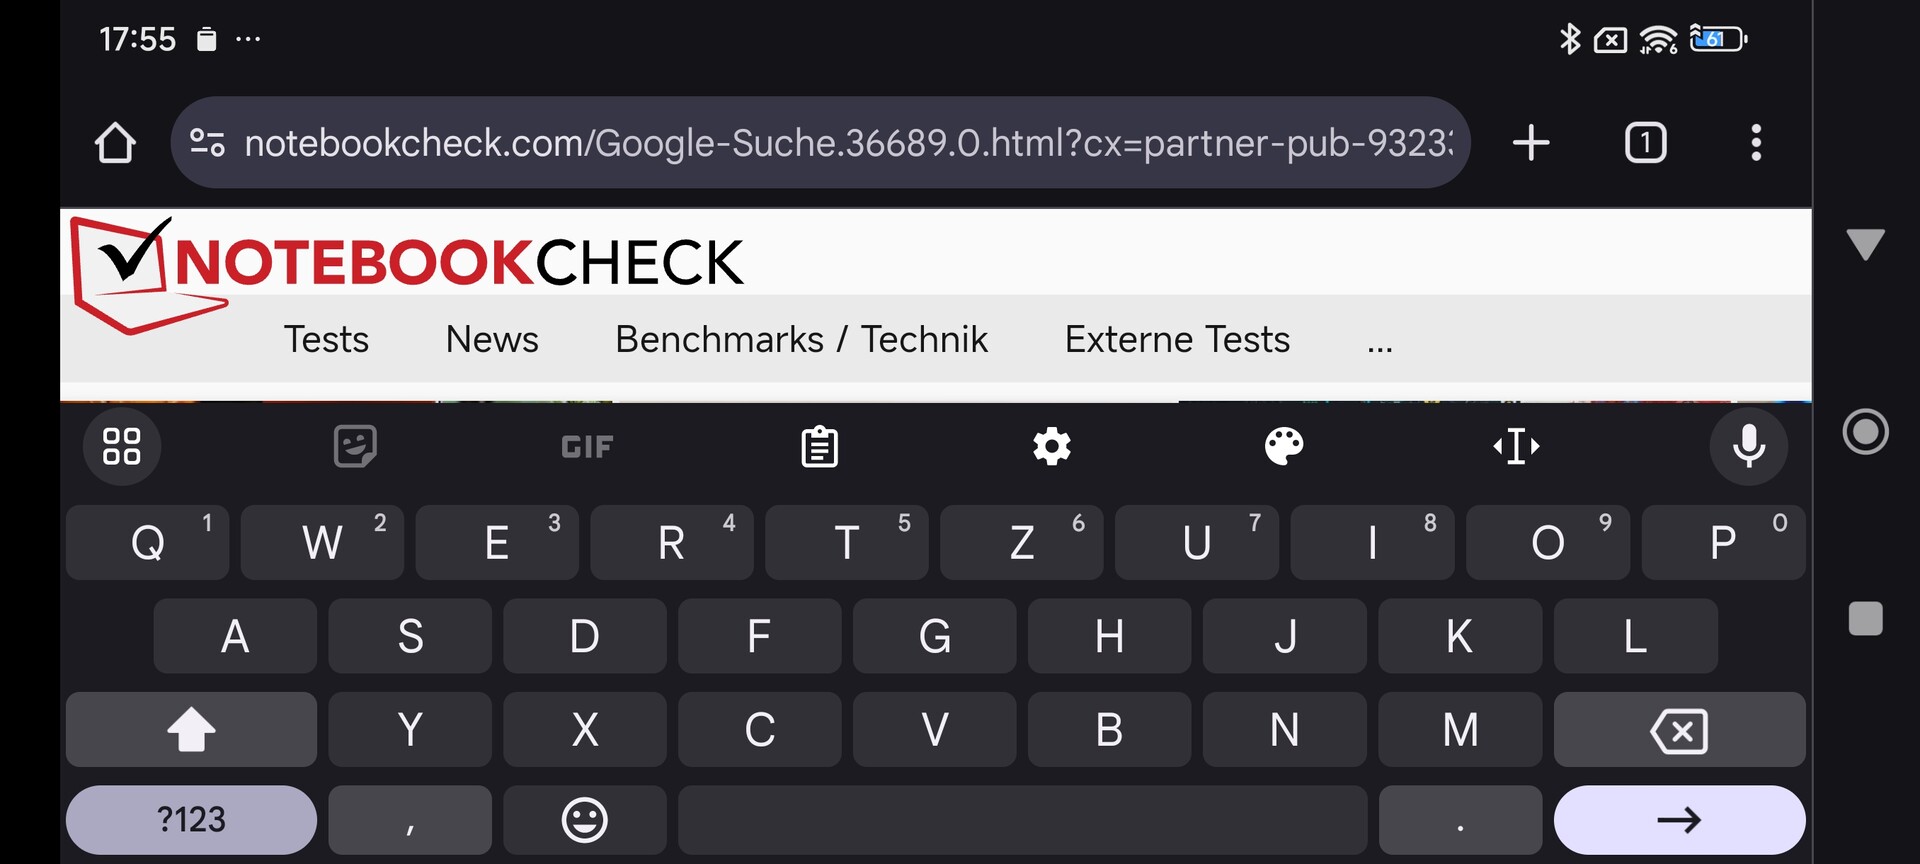Open the Tests menu item
This screenshot has width=1920, height=864.
tap(326, 340)
